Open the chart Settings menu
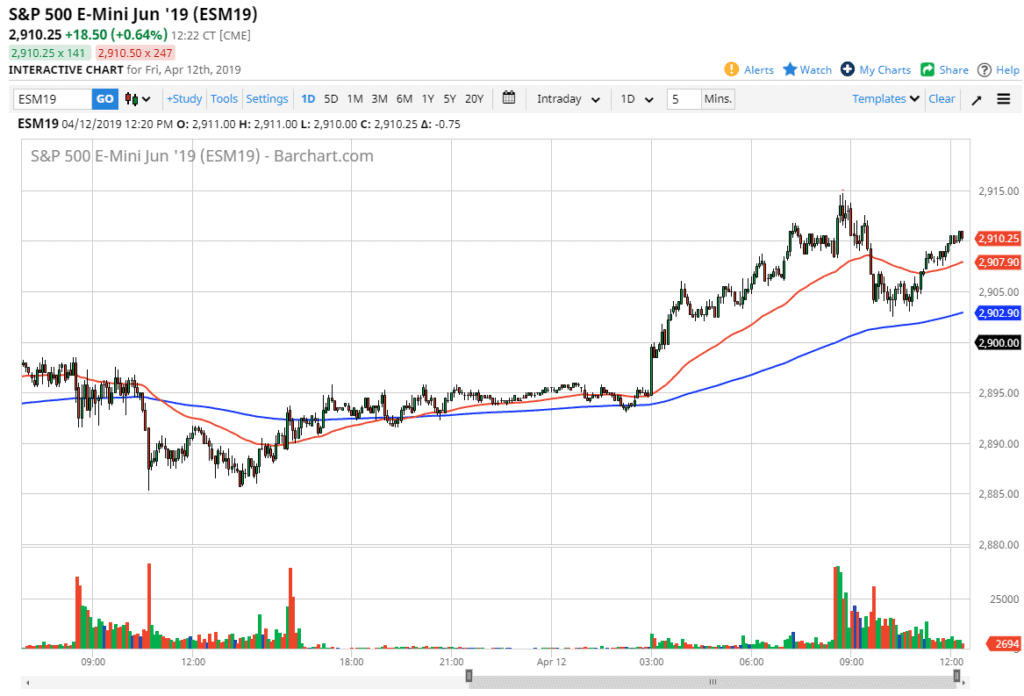1024x696 pixels. (x=267, y=99)
